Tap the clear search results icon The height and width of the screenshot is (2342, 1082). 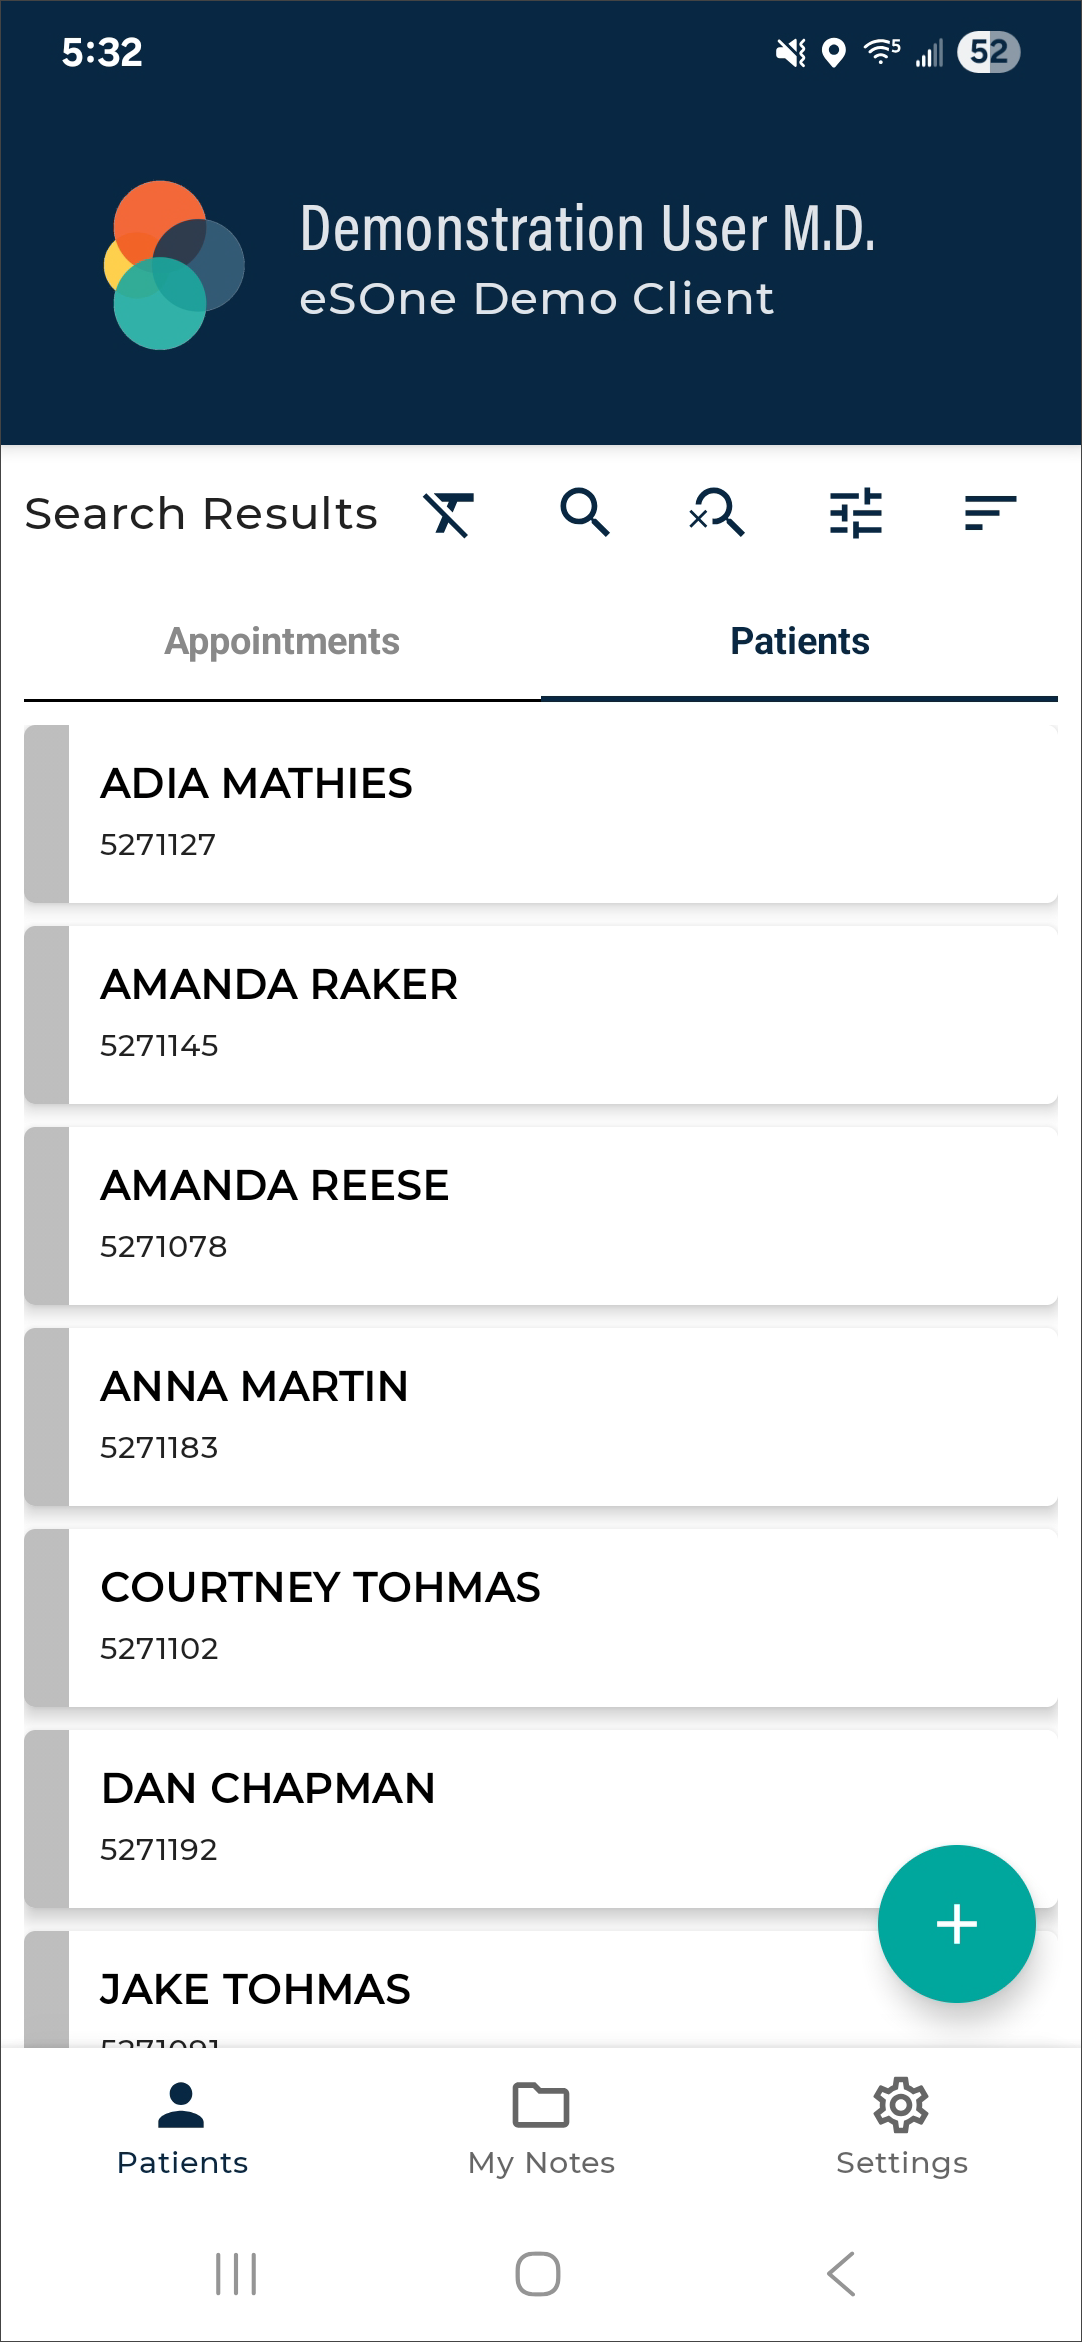717,513
